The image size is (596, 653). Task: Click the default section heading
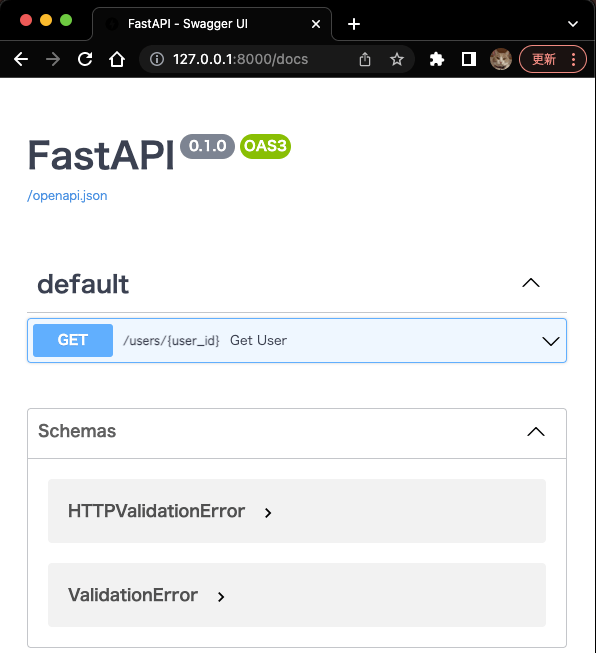[x=83, y=284]
